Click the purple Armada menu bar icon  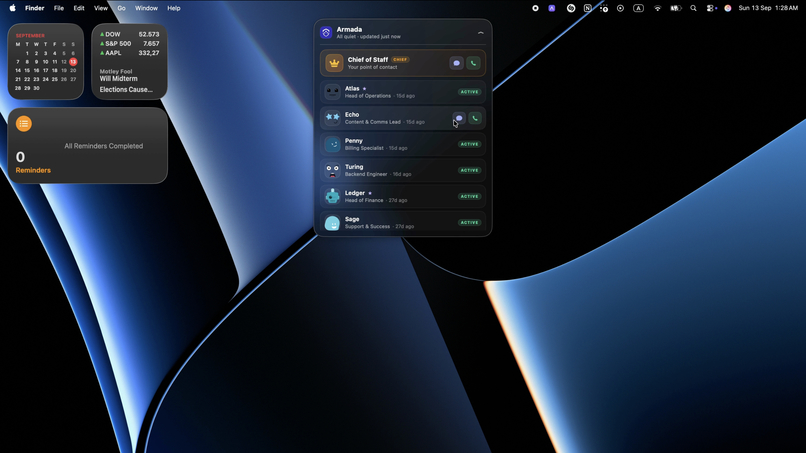tap(552, 8)
